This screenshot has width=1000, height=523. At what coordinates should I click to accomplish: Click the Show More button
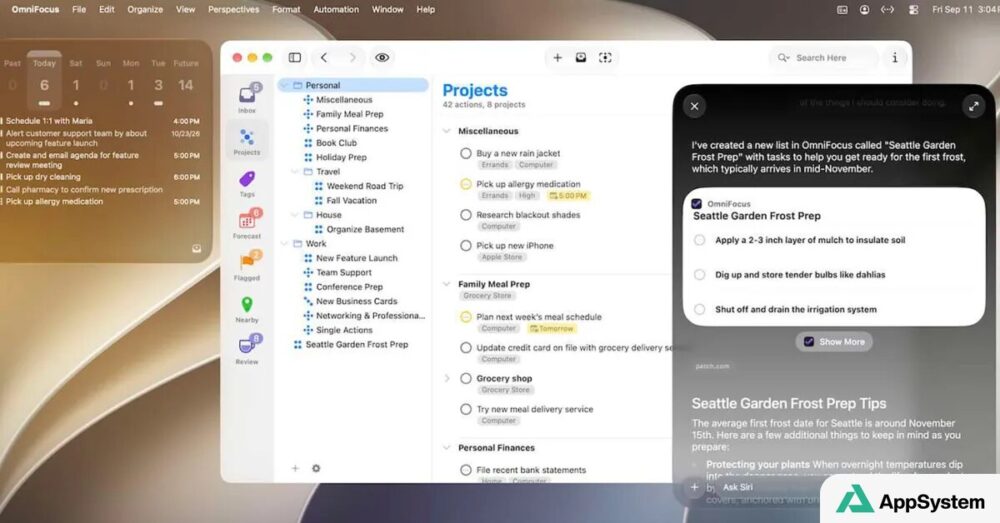coord(834,342)
